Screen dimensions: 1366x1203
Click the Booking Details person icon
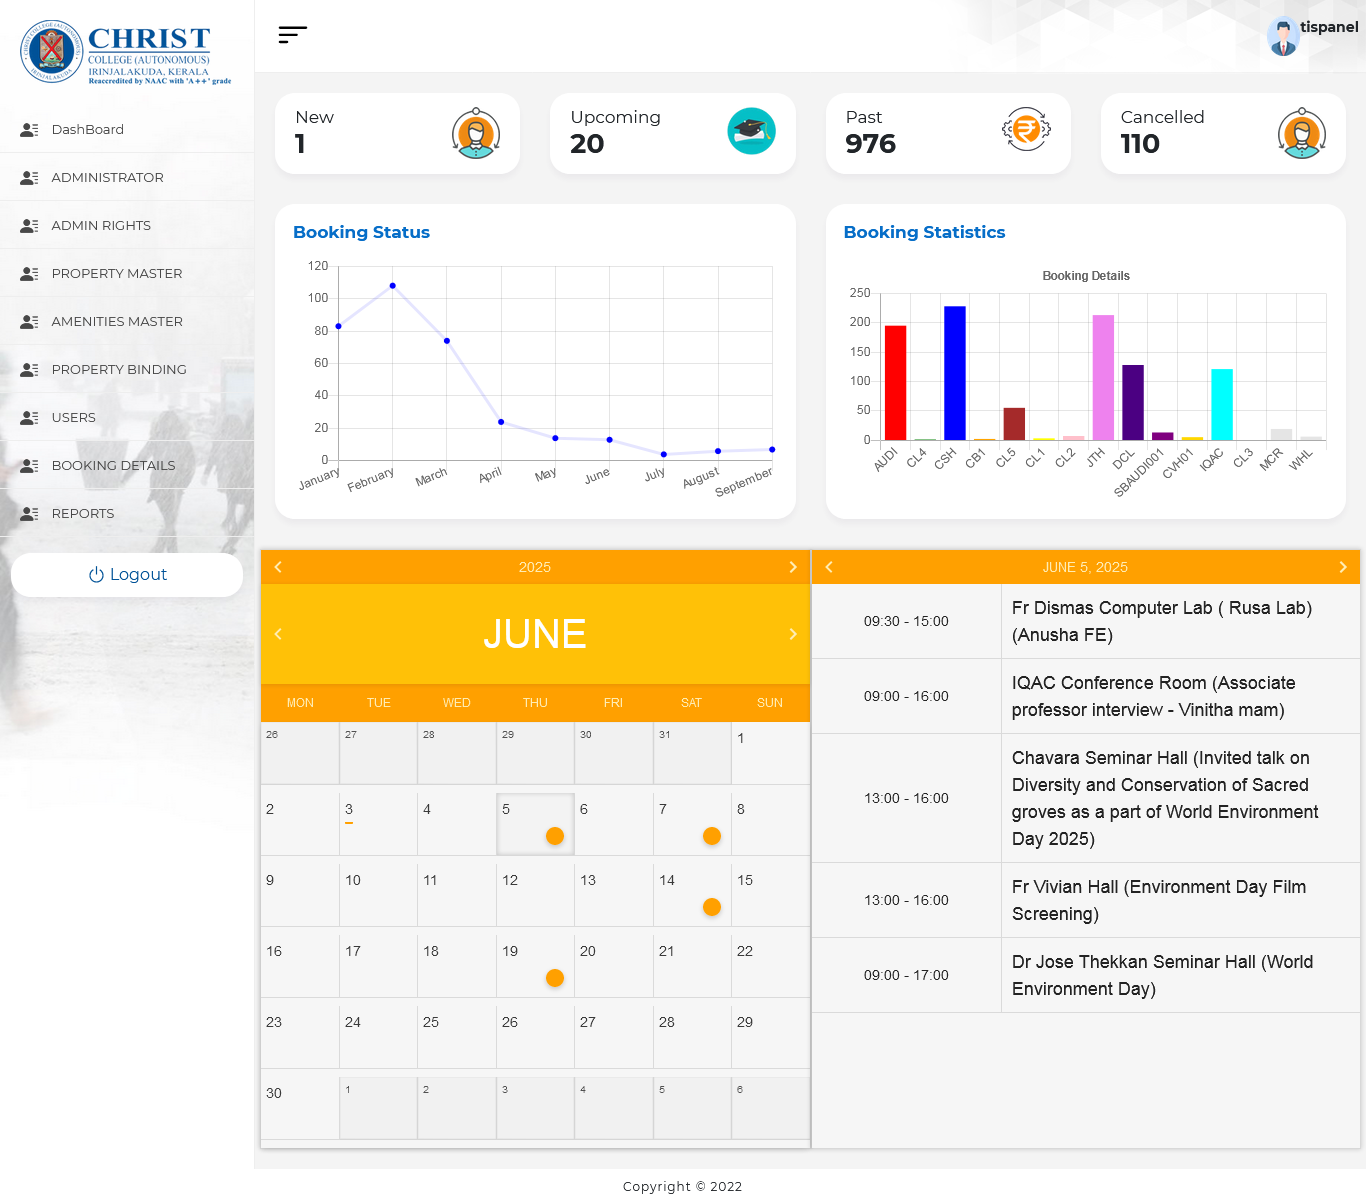point(28,465)
